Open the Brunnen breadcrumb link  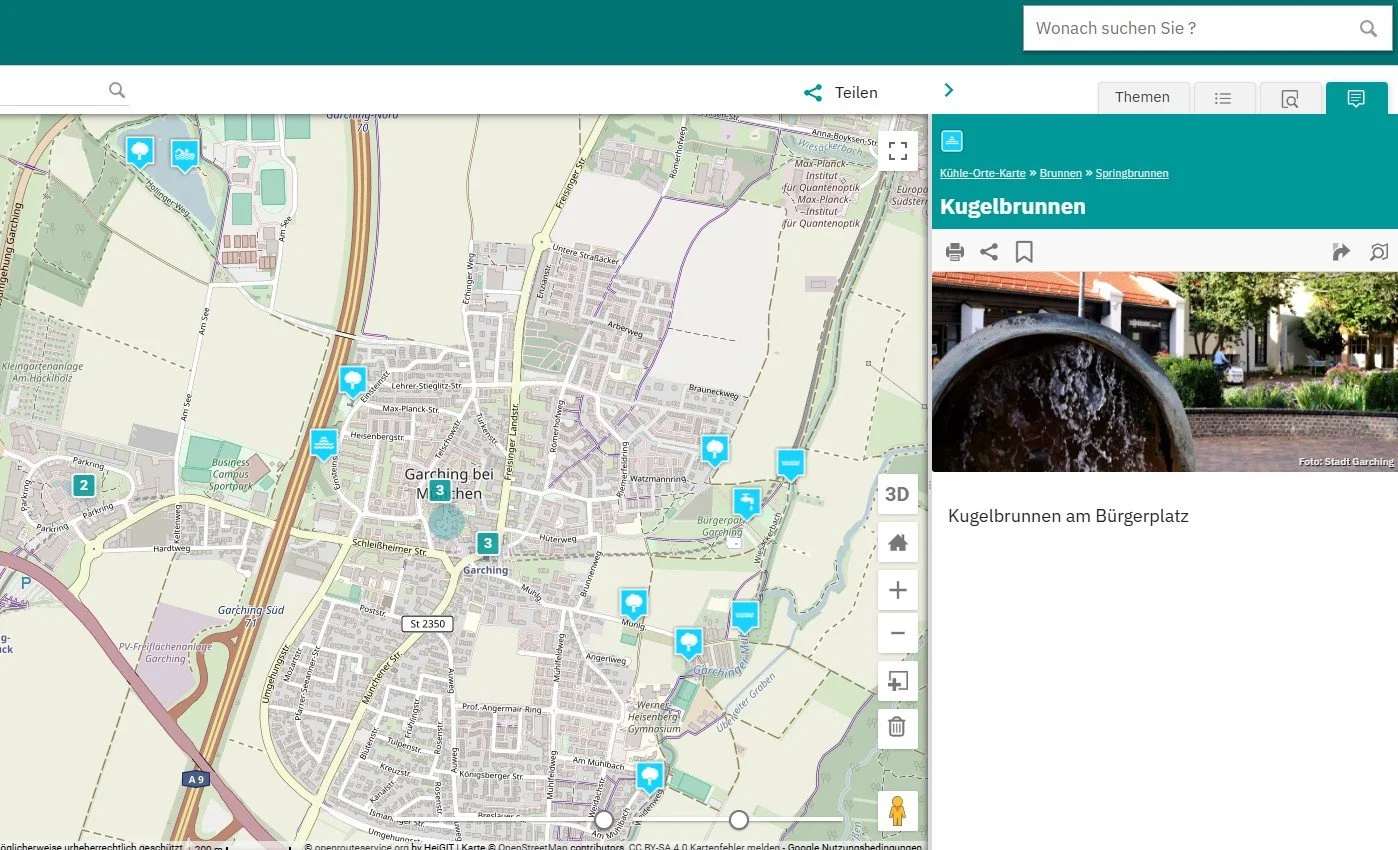point(1060,173)
